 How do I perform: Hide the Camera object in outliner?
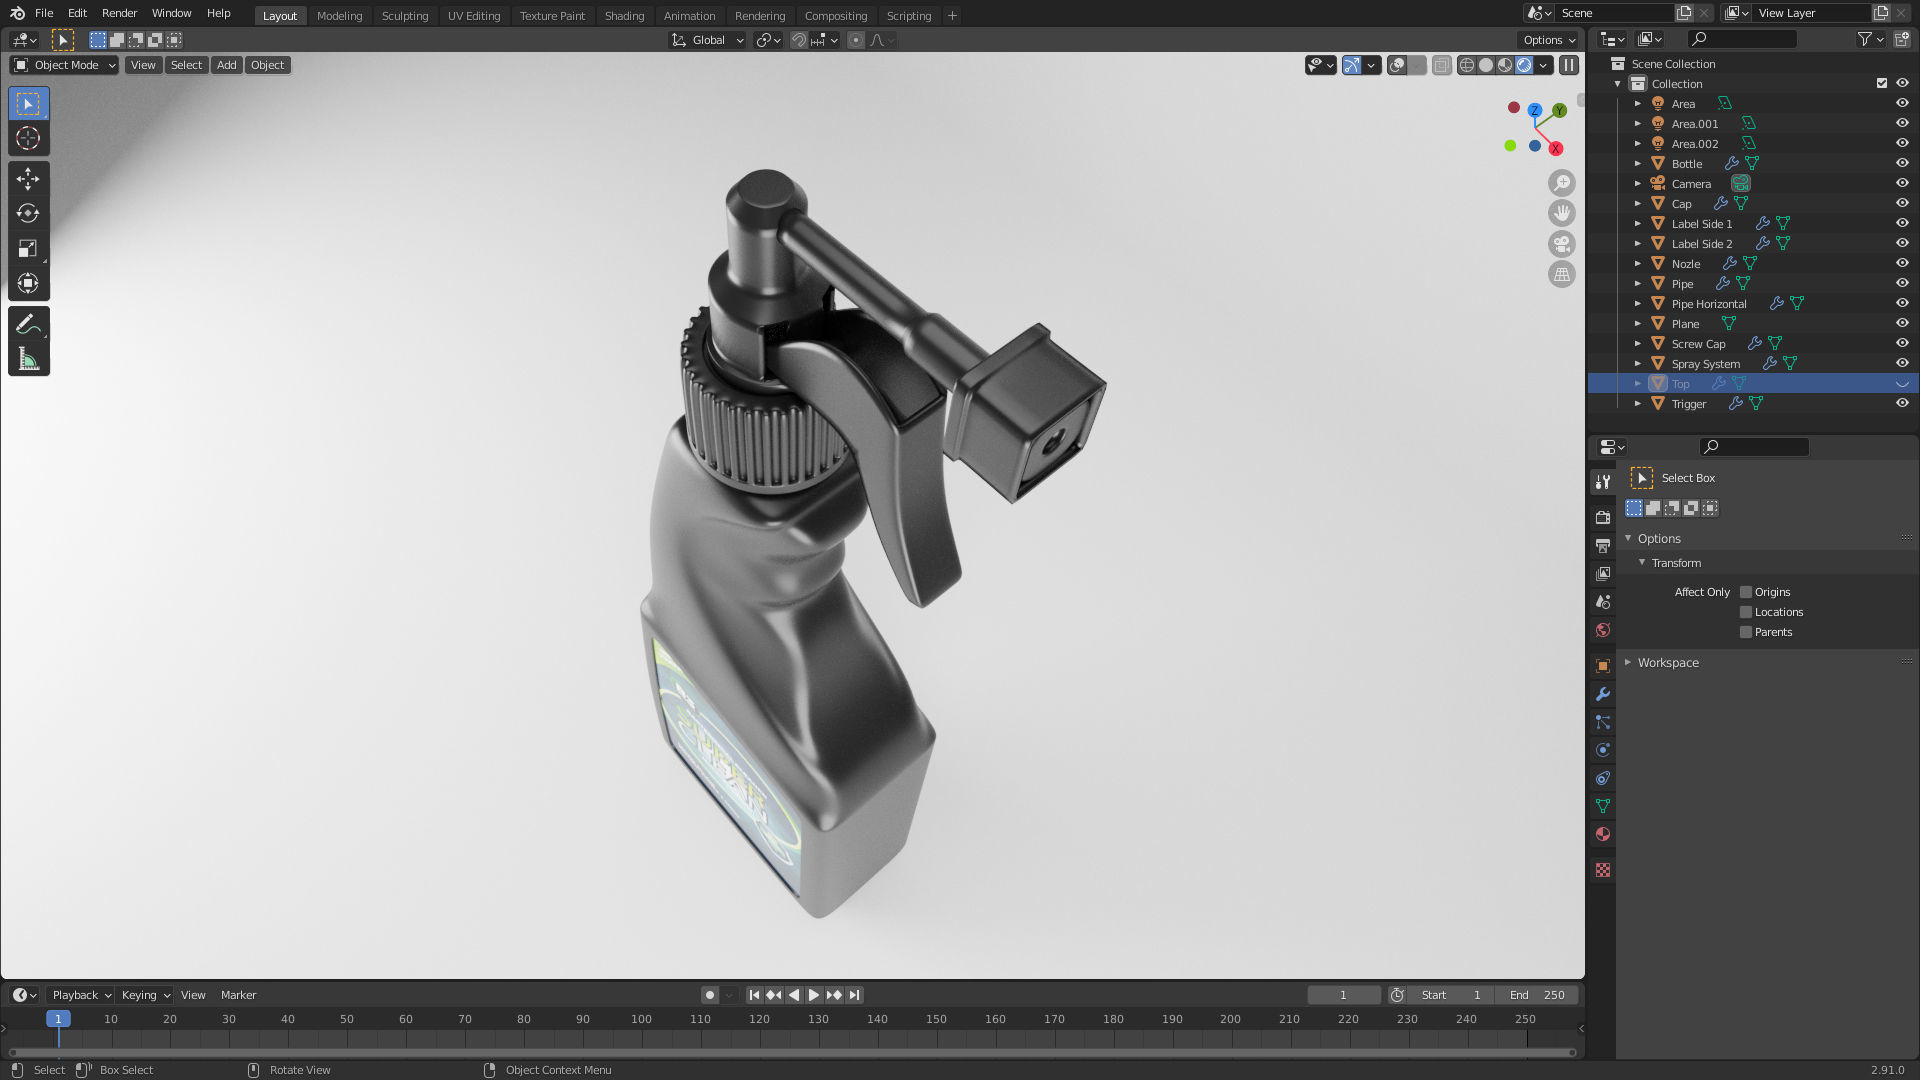(1902, 183)
